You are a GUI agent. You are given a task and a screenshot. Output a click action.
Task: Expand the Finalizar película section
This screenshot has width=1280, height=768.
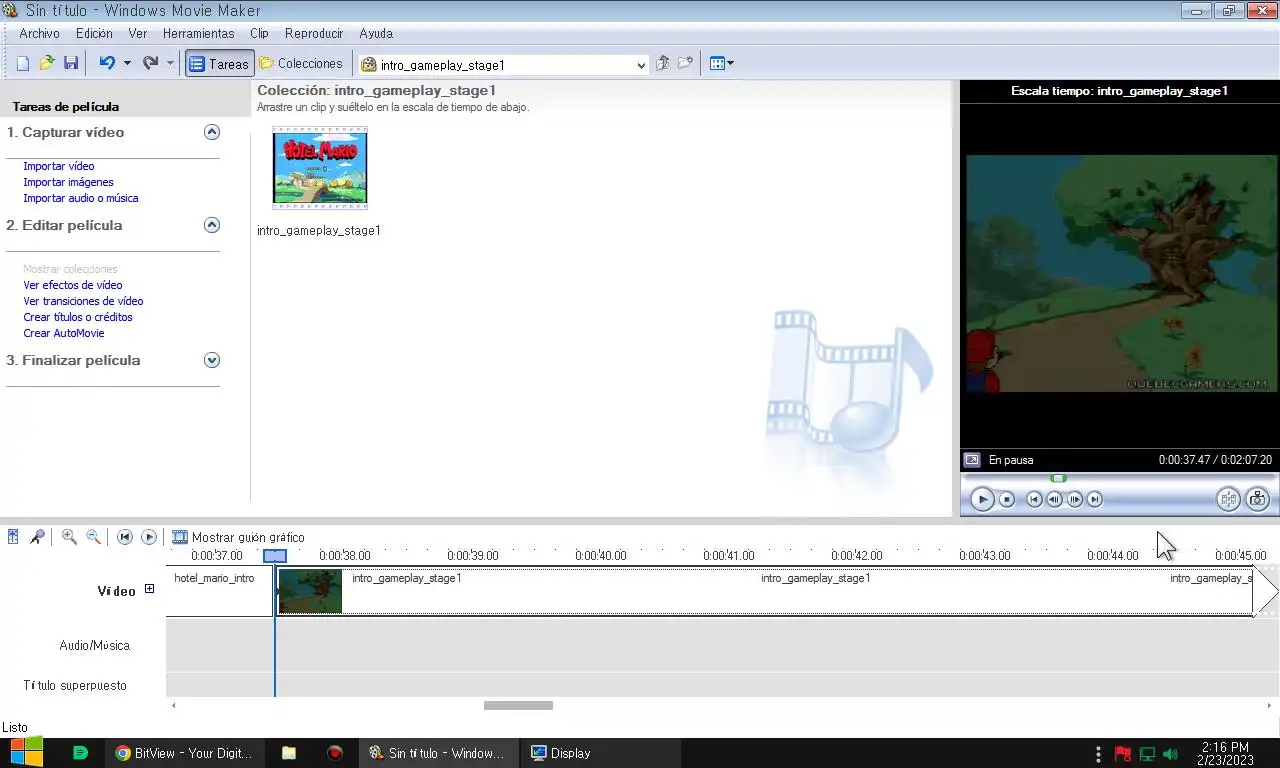(x=211, y=360)
